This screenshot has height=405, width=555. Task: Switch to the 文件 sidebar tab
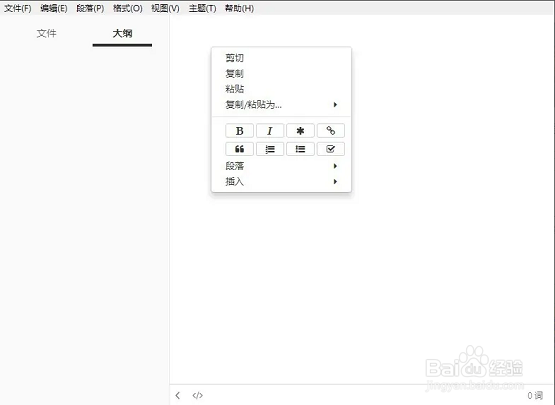point(46,33)
